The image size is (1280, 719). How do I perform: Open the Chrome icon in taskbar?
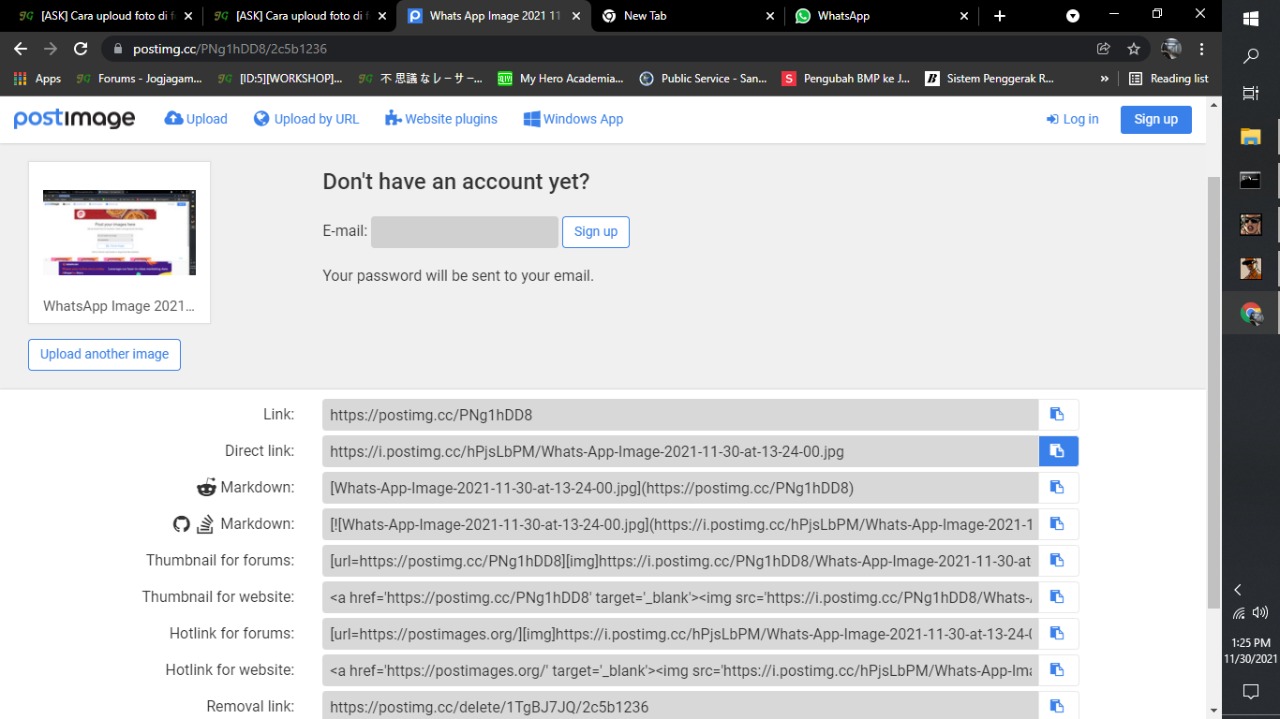pyautogui.click(x=1250, y=313)
